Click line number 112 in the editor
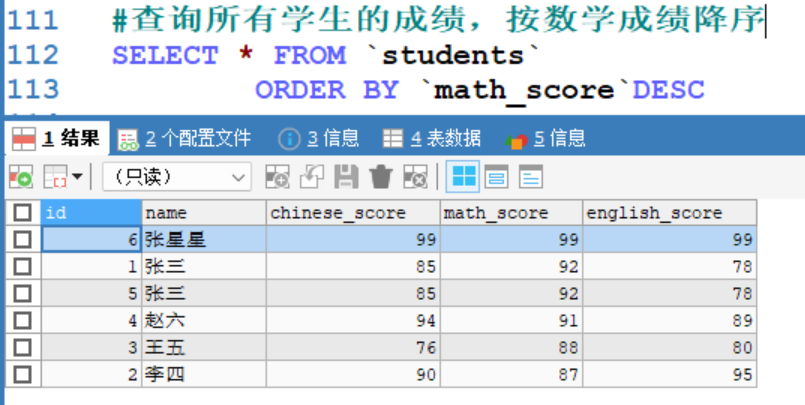 pos(33,55)
